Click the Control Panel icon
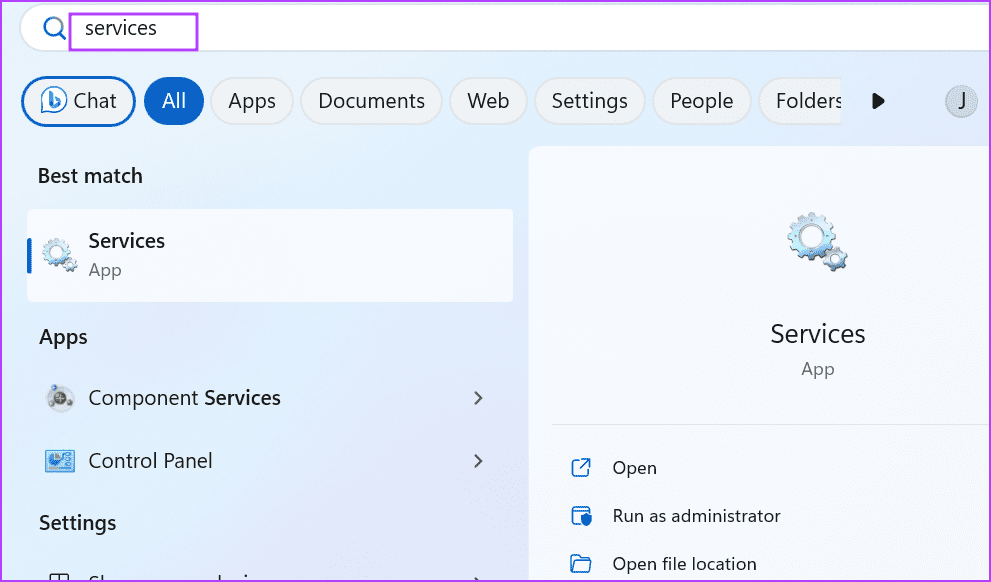This screenshot has height=582, width=991. click(60, 461)
